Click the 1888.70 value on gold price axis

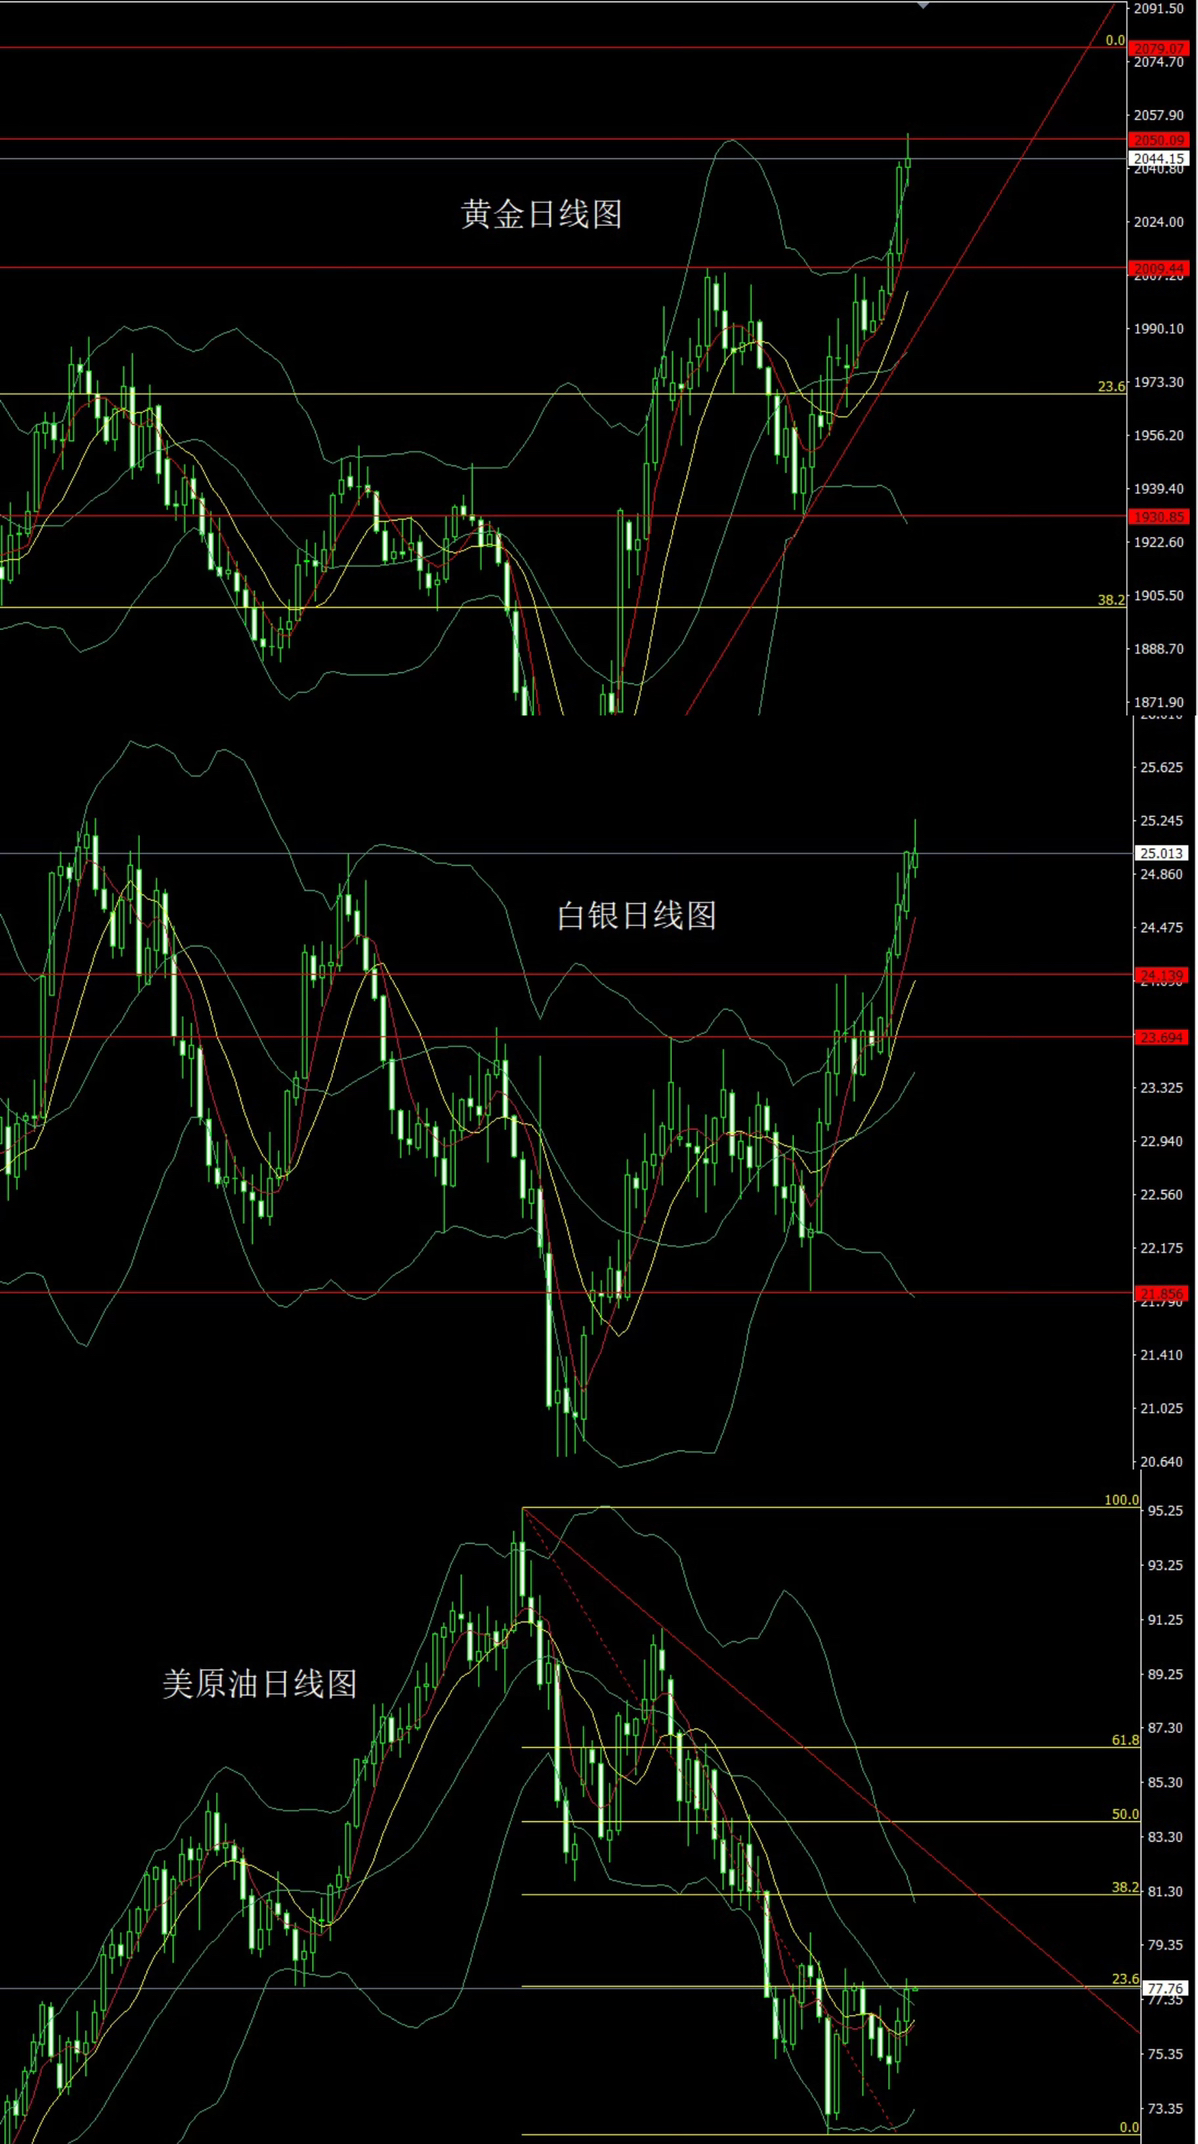(x=1159, y=649)
